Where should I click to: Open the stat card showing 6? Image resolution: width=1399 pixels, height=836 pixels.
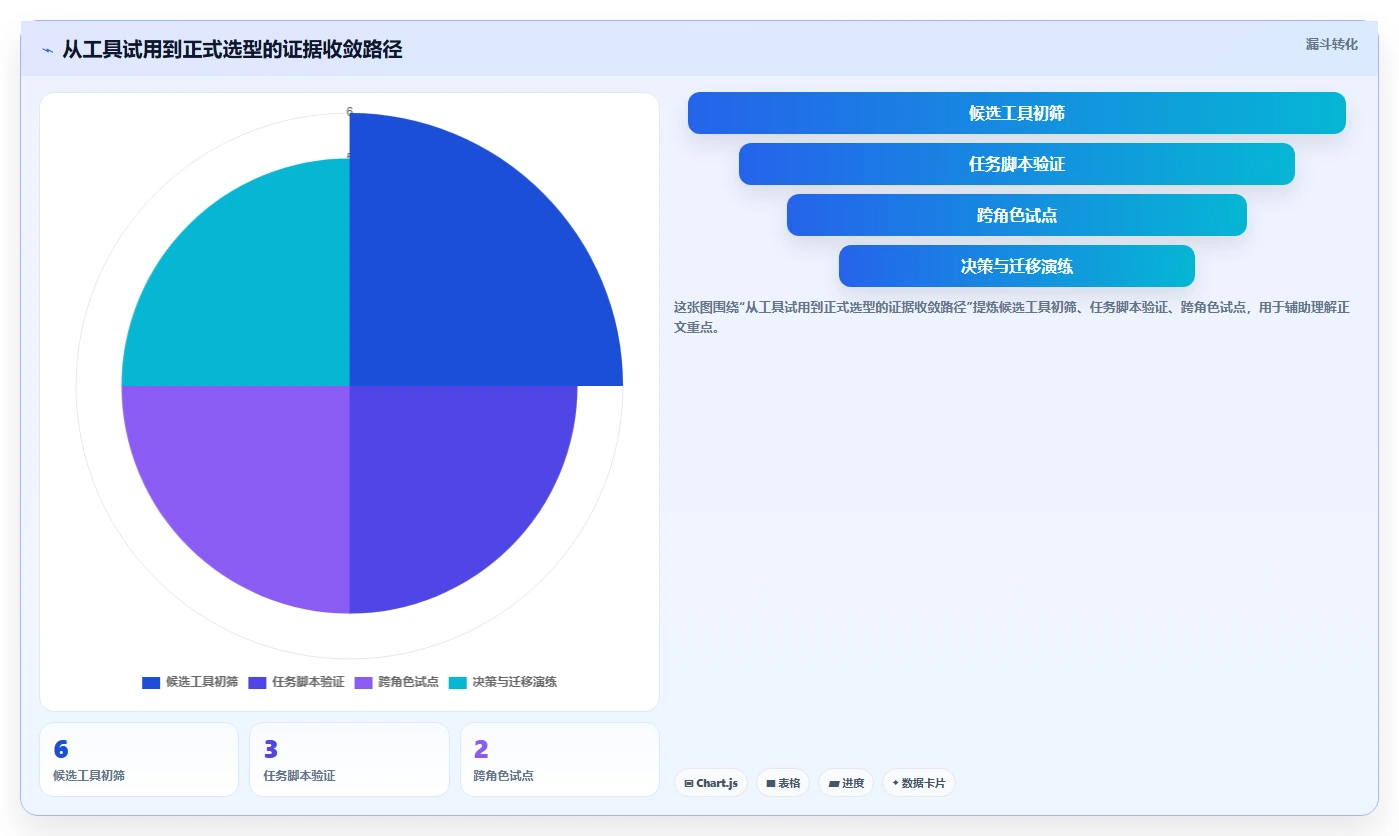139,760
